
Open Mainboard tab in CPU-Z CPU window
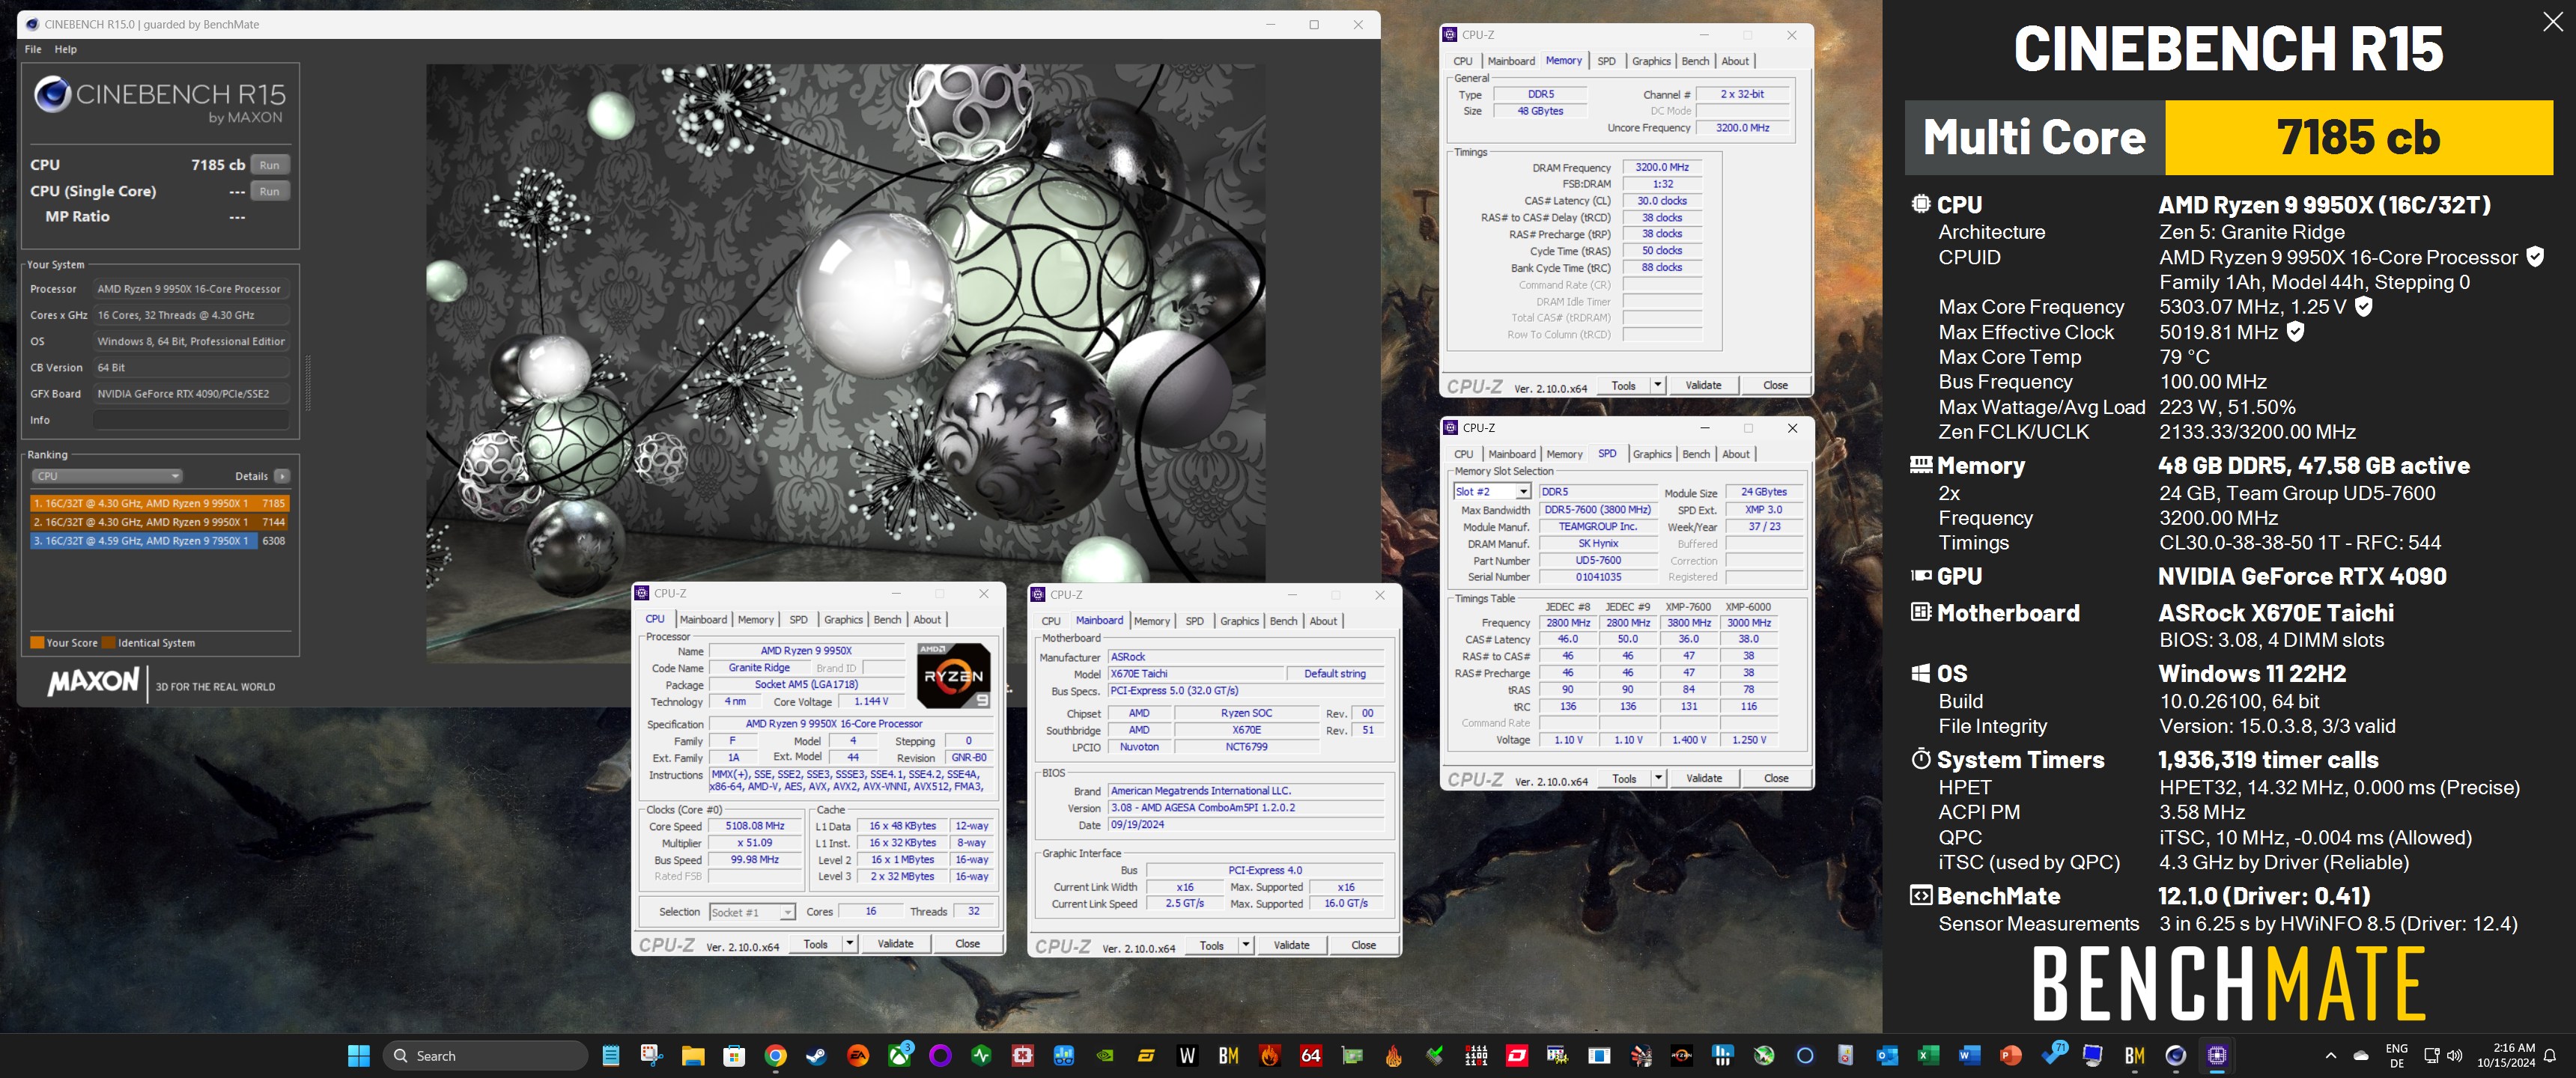click(x=703, y=620)
